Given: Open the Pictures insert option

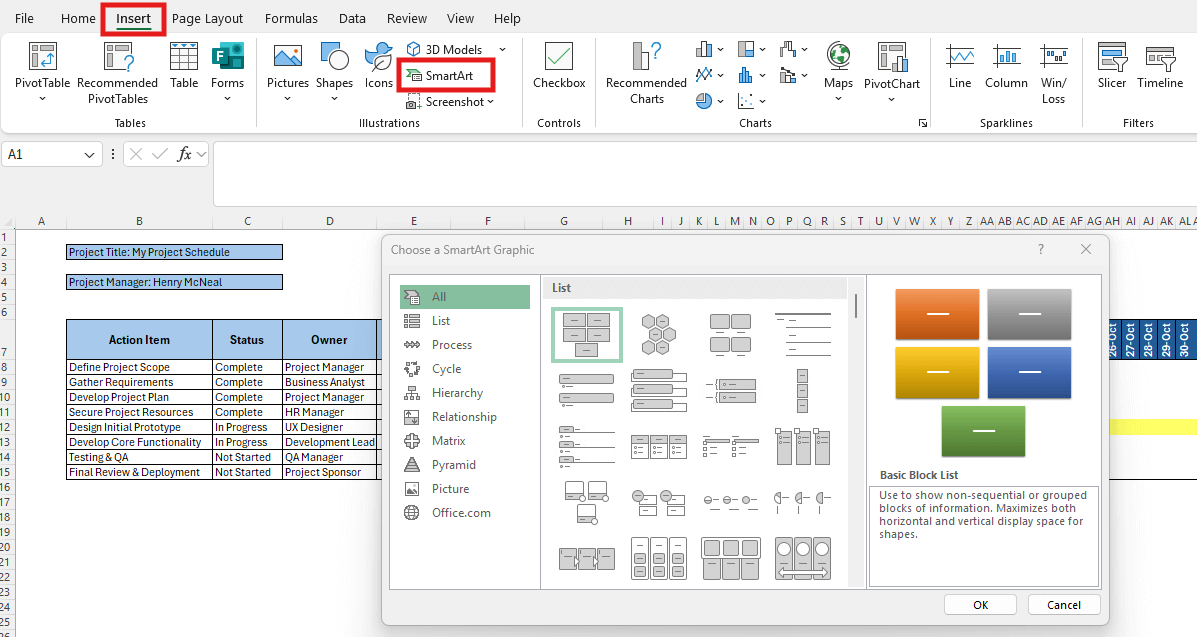Looking at the screenshot, I should coord(287,65).
